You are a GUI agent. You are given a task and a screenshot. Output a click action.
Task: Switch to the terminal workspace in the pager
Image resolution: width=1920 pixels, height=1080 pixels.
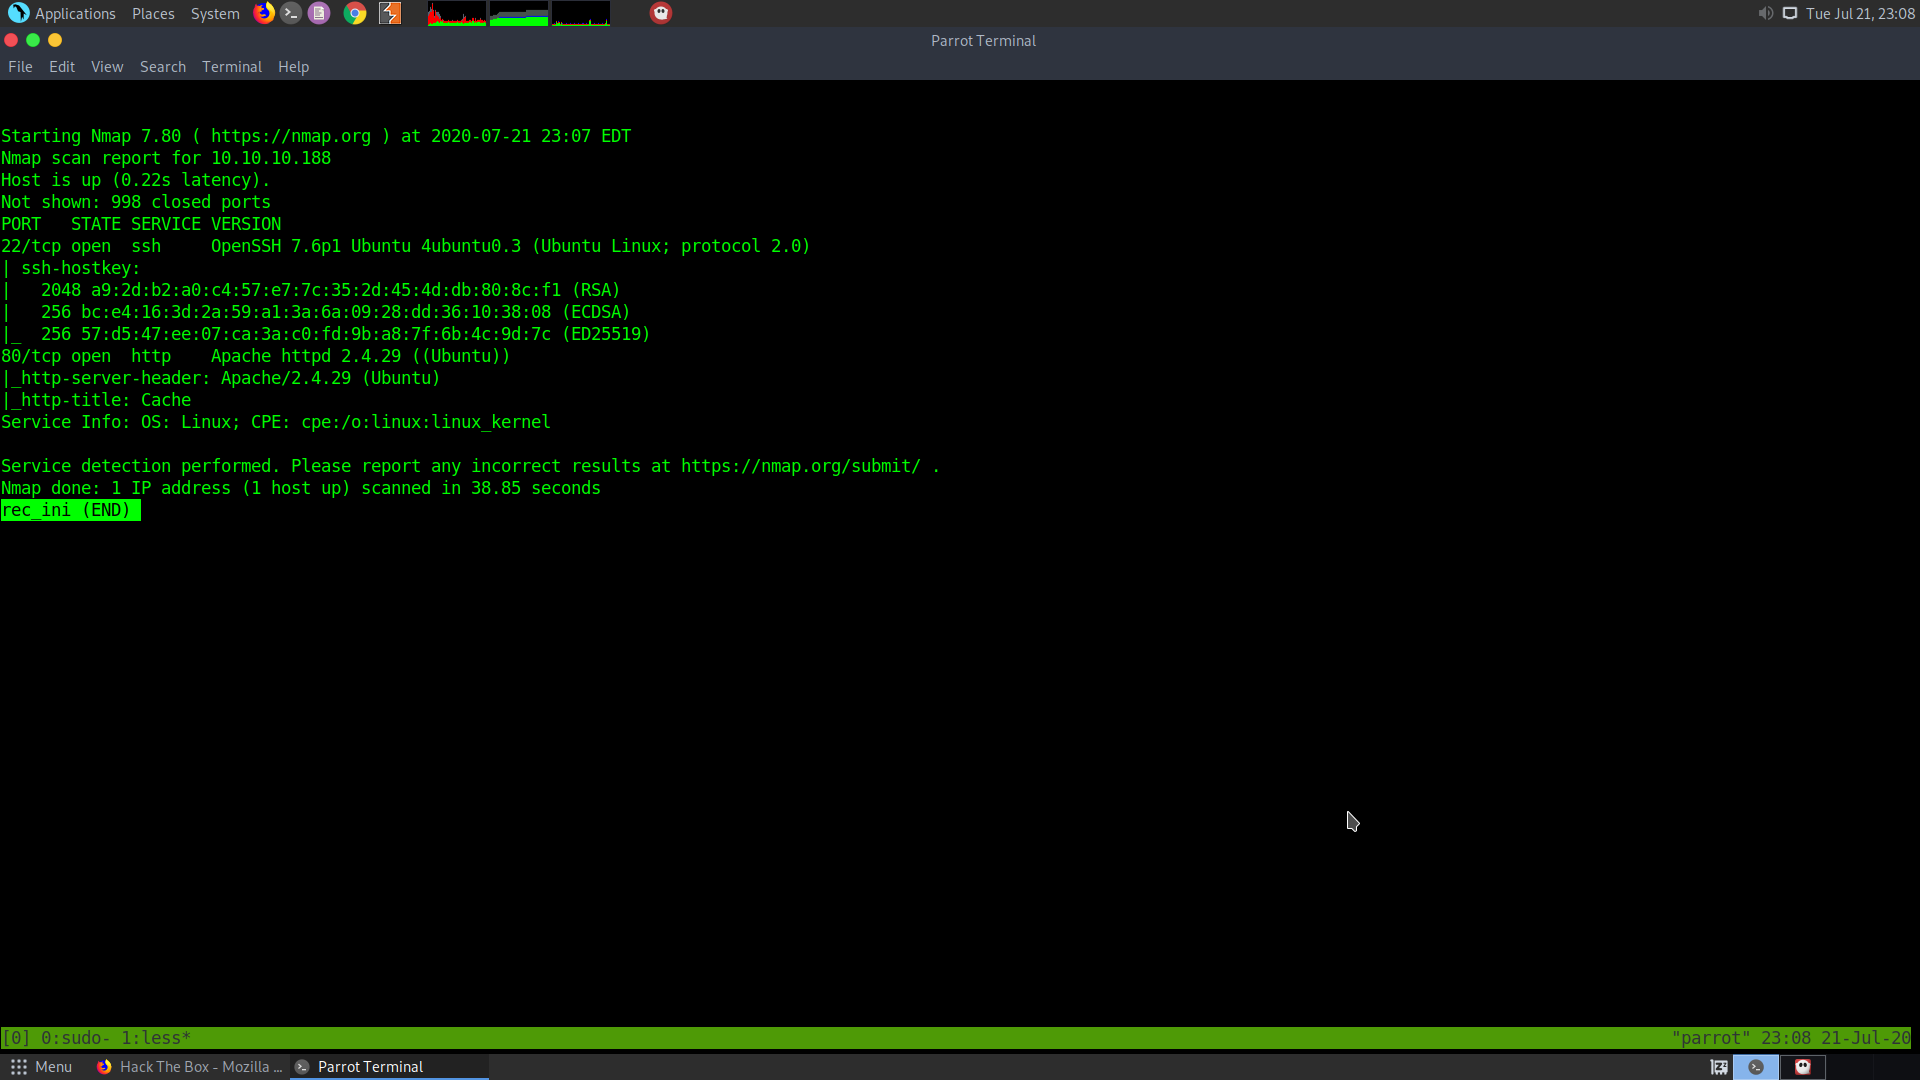point(1756,1067)
